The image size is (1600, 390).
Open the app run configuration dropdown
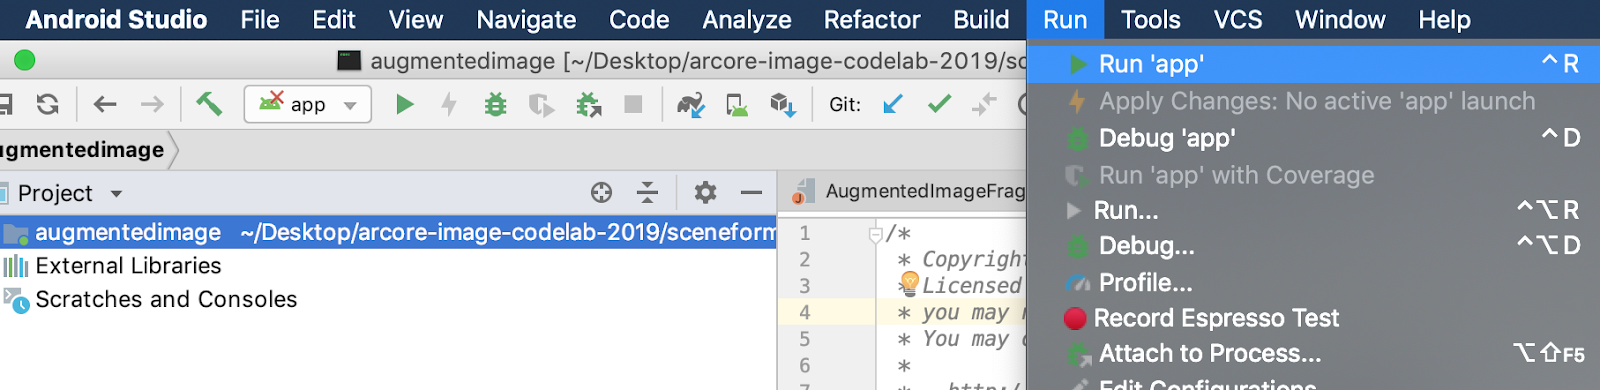[308, 104]
